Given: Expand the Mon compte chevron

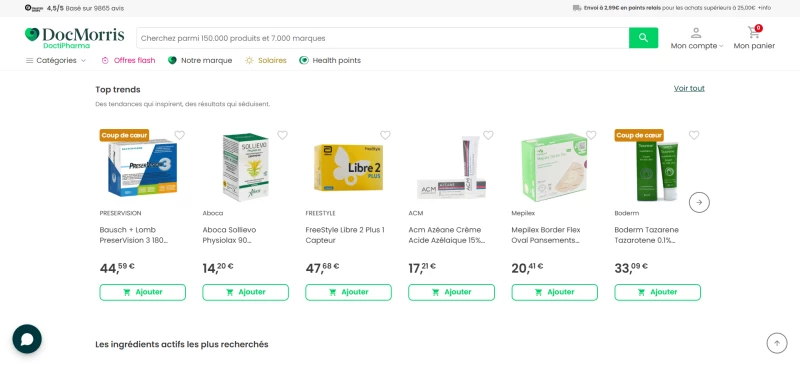Looking at the screenshot, I should click(721, 46).
